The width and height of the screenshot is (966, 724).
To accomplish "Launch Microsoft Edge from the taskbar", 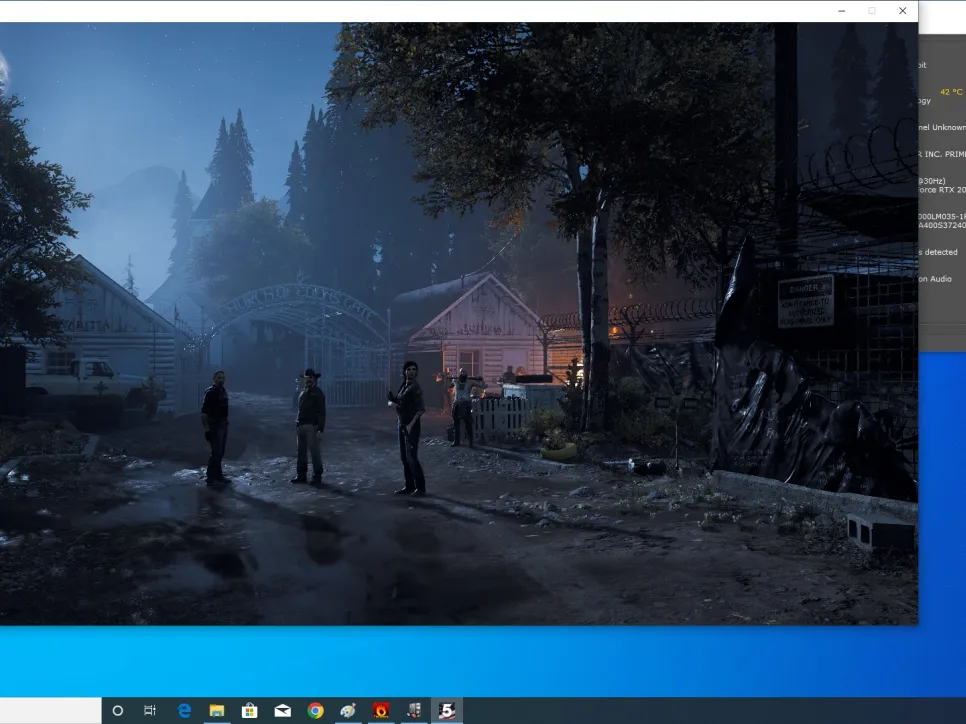I will click(184, 710).
